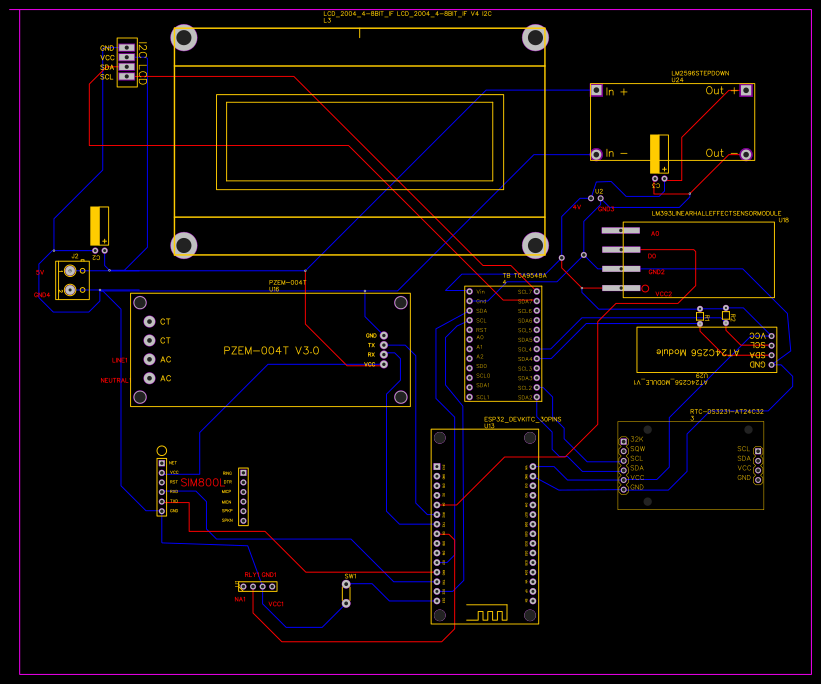Click the RLY1 net label
Screen dimensions: 821x684
(252, 575)
